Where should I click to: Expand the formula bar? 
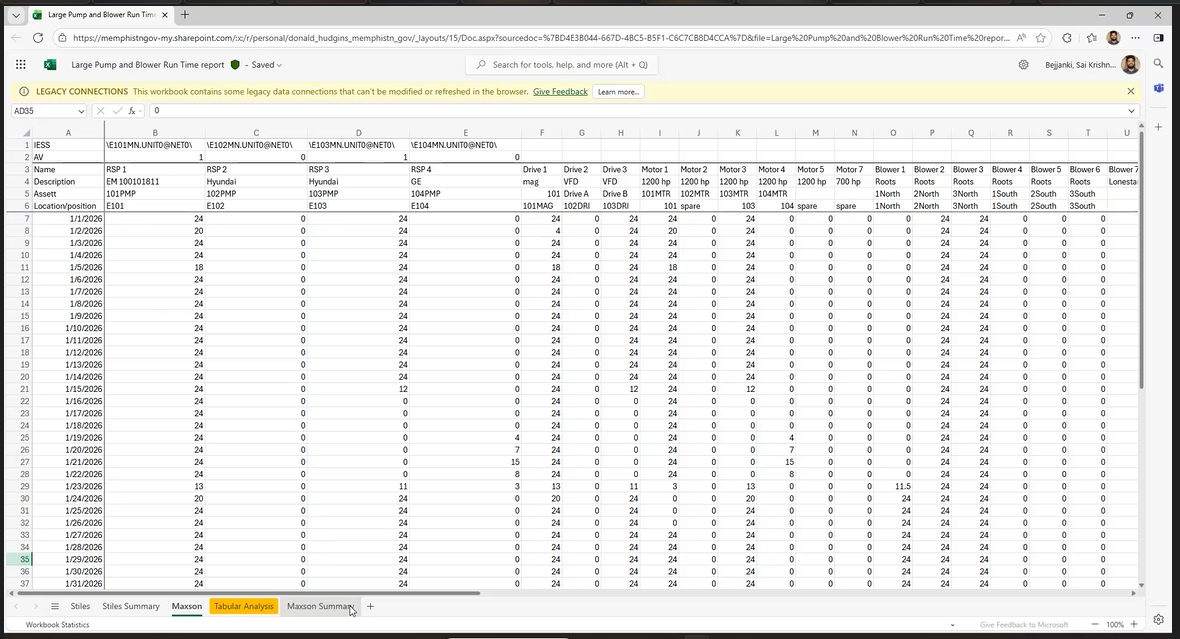click(1132, 111)
